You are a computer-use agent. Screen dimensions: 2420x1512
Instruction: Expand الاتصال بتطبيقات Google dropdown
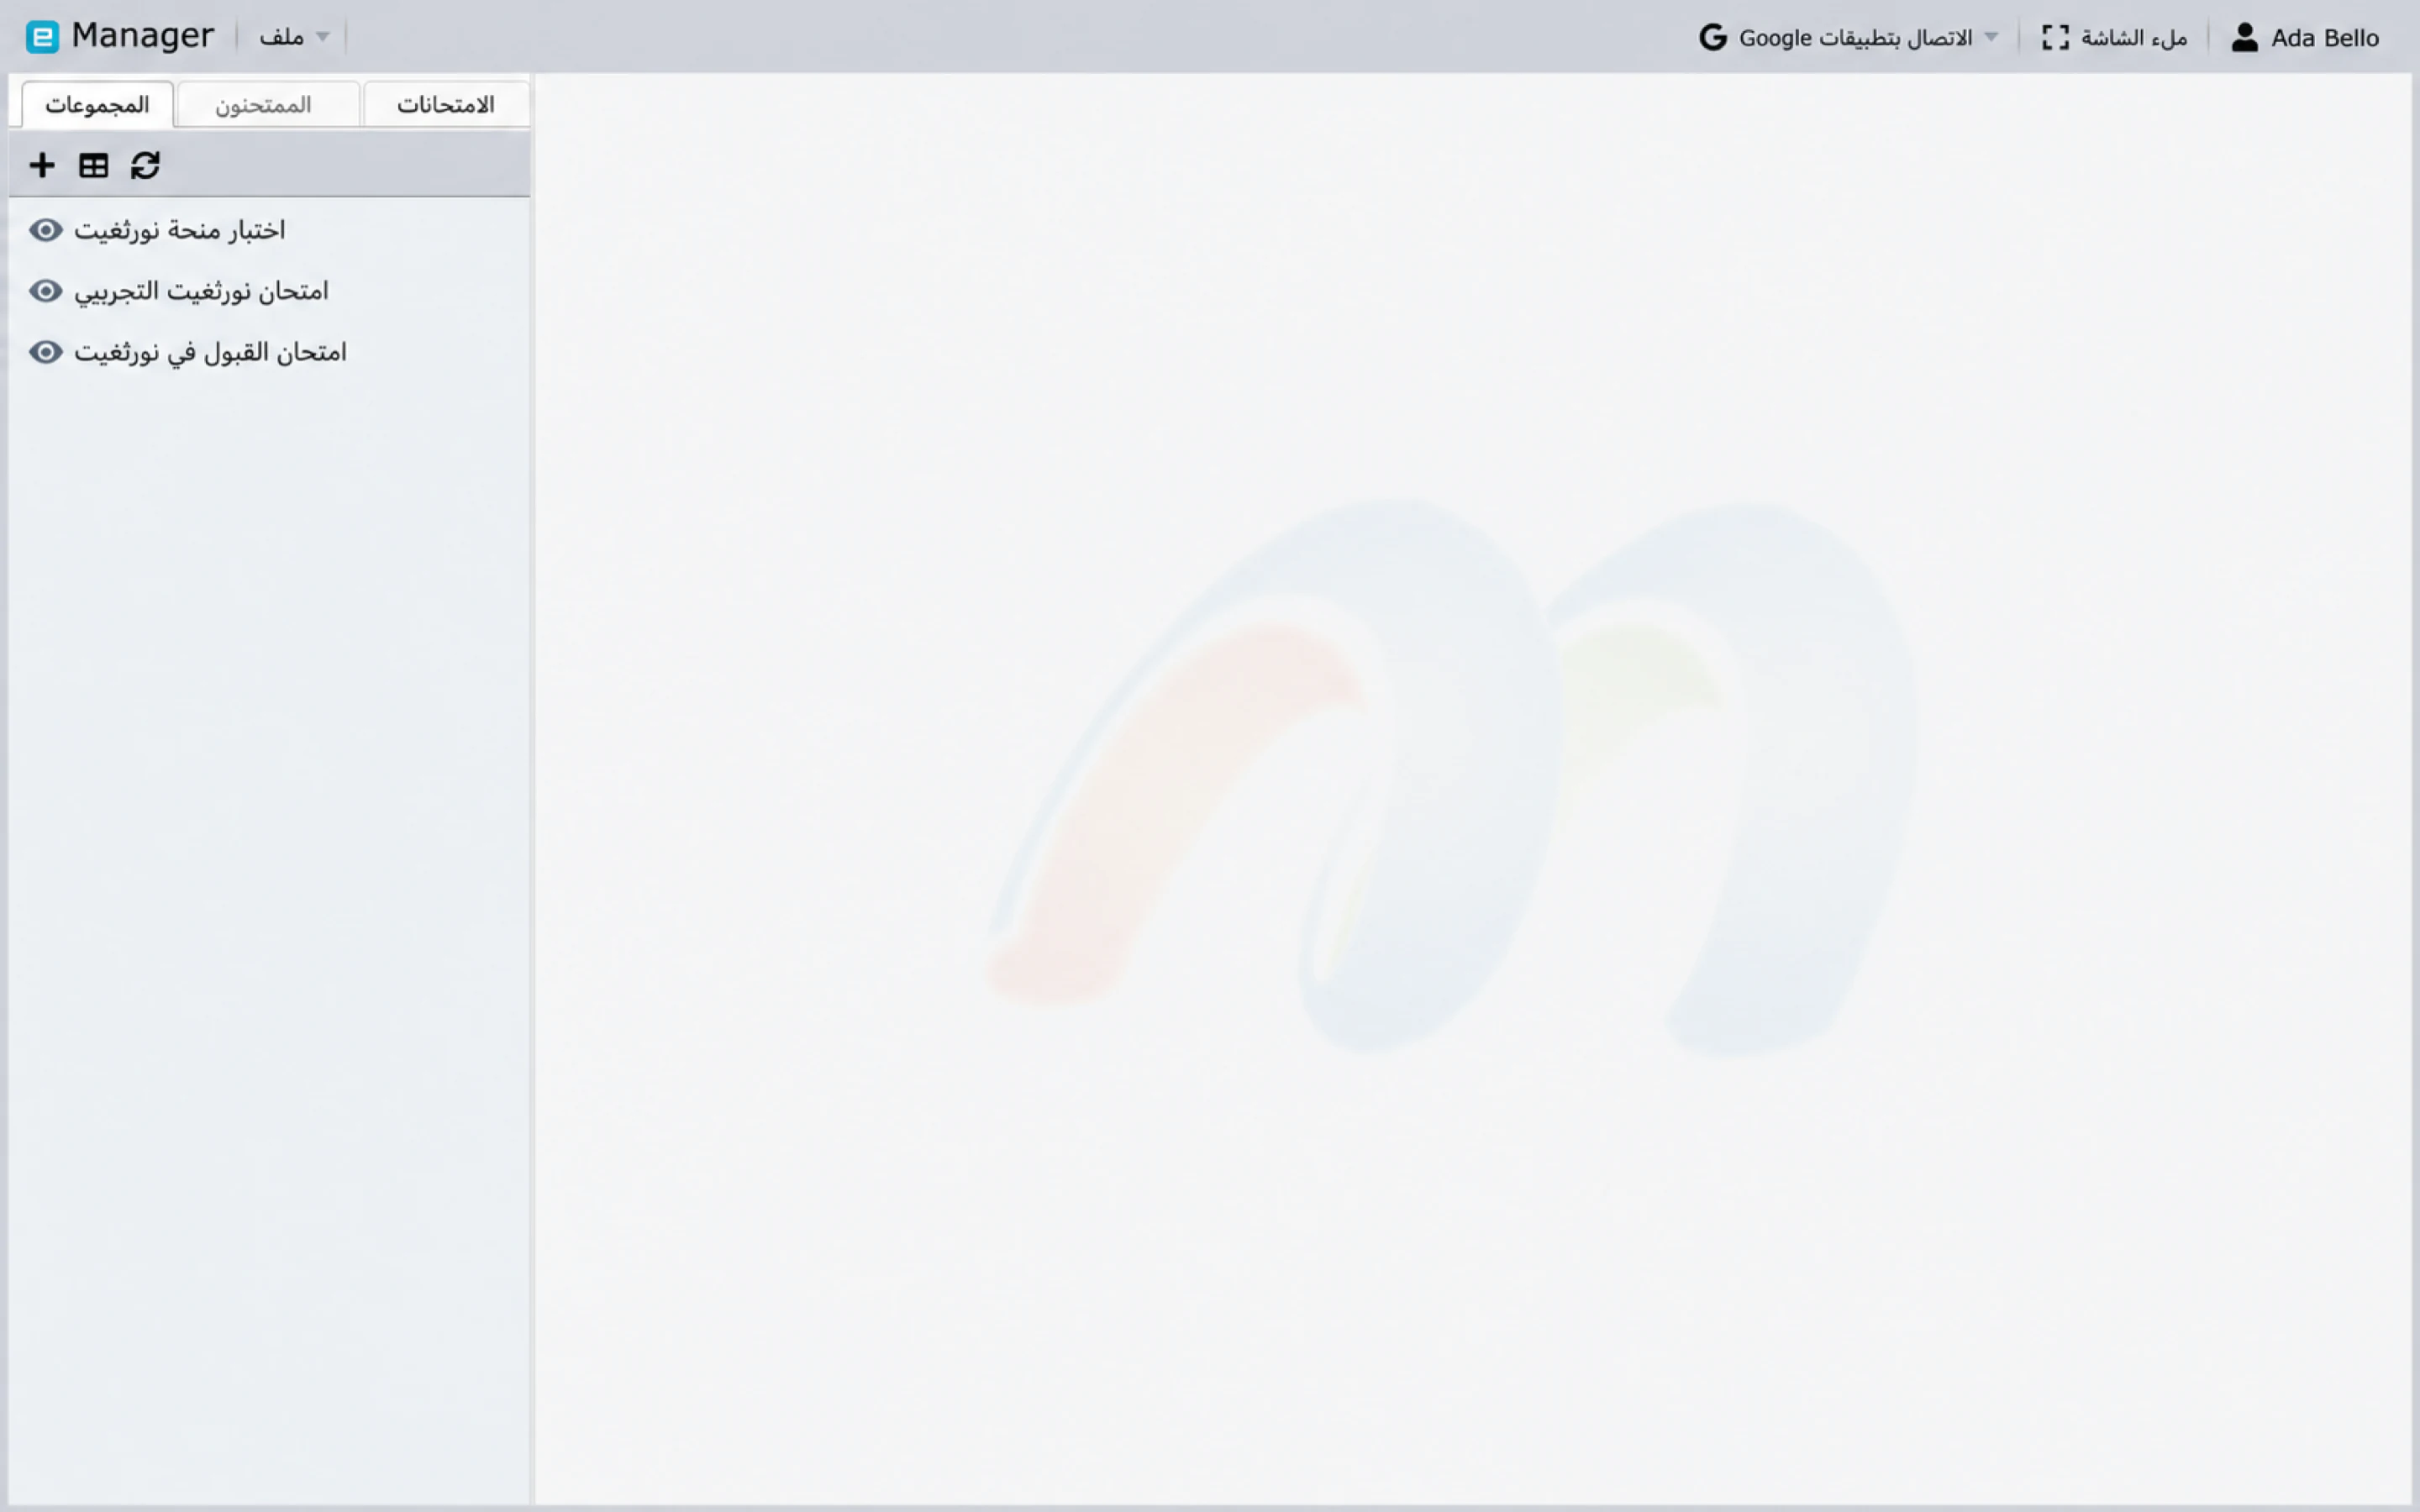coord(1849,37)
